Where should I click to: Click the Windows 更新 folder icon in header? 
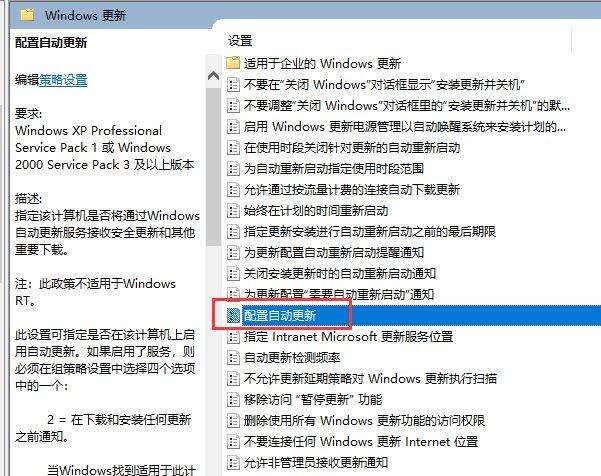click(27, 15)
